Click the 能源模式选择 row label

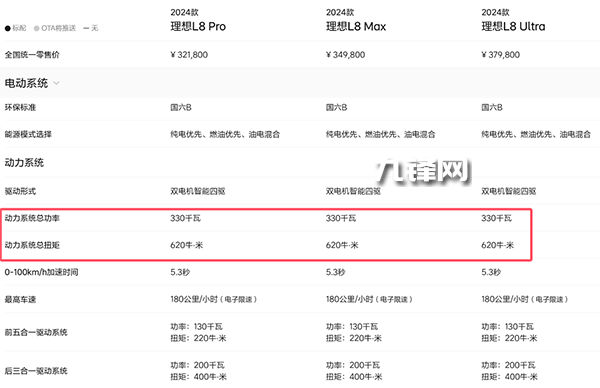28,134
